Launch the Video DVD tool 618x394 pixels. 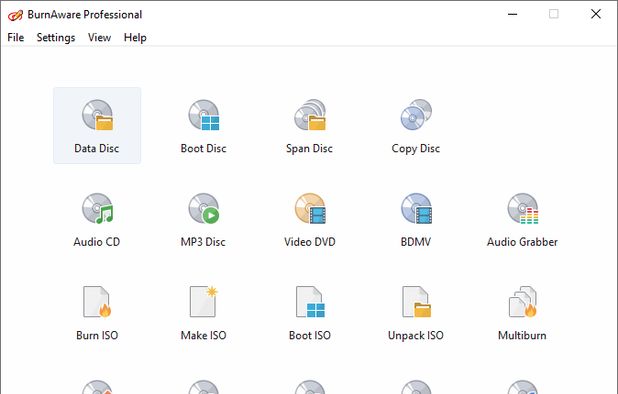click(x=310, y=219)
